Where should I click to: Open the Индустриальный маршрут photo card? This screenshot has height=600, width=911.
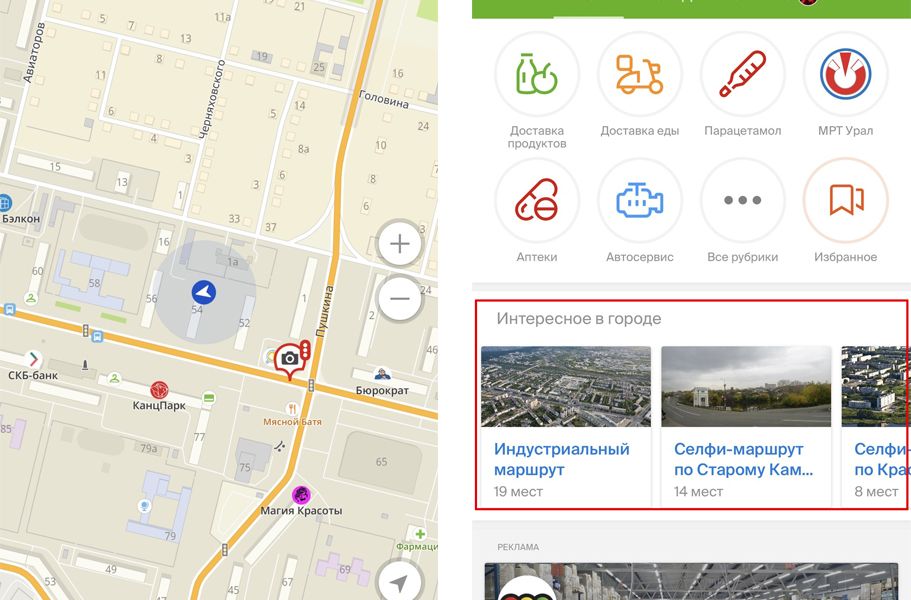coord(566,387)
